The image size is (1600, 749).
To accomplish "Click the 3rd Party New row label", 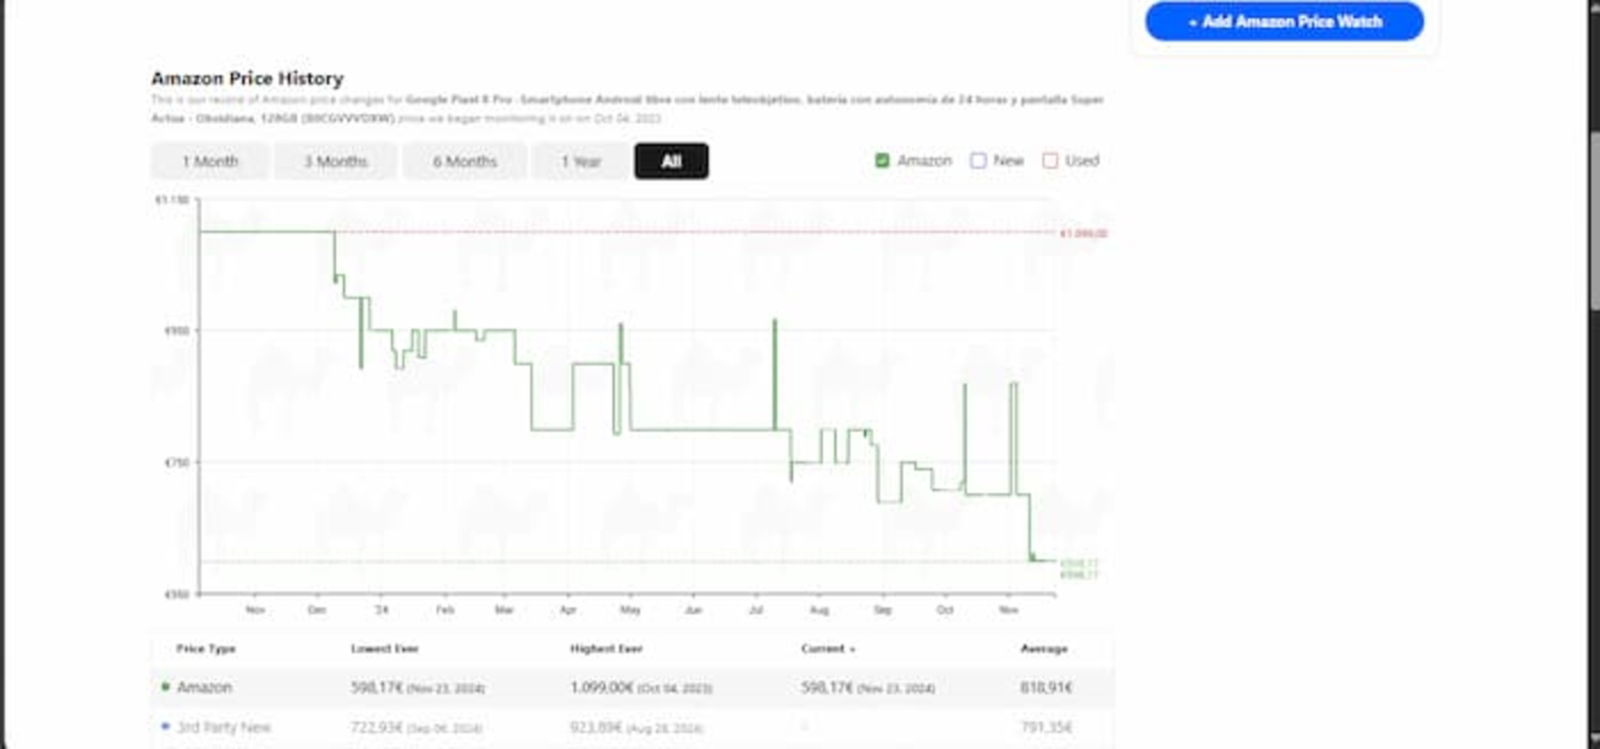I will click(x=224, y=727).
